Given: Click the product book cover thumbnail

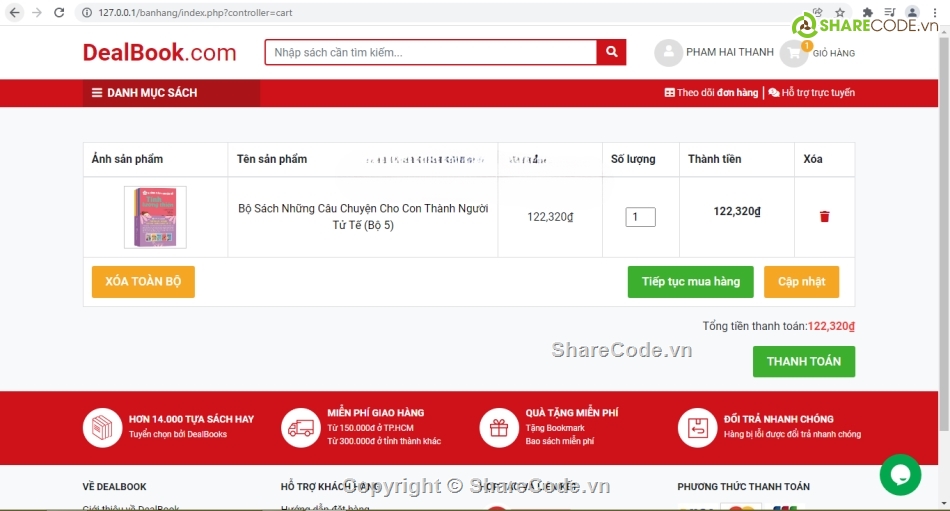Looking at the screenshot, I should point(155,217).
